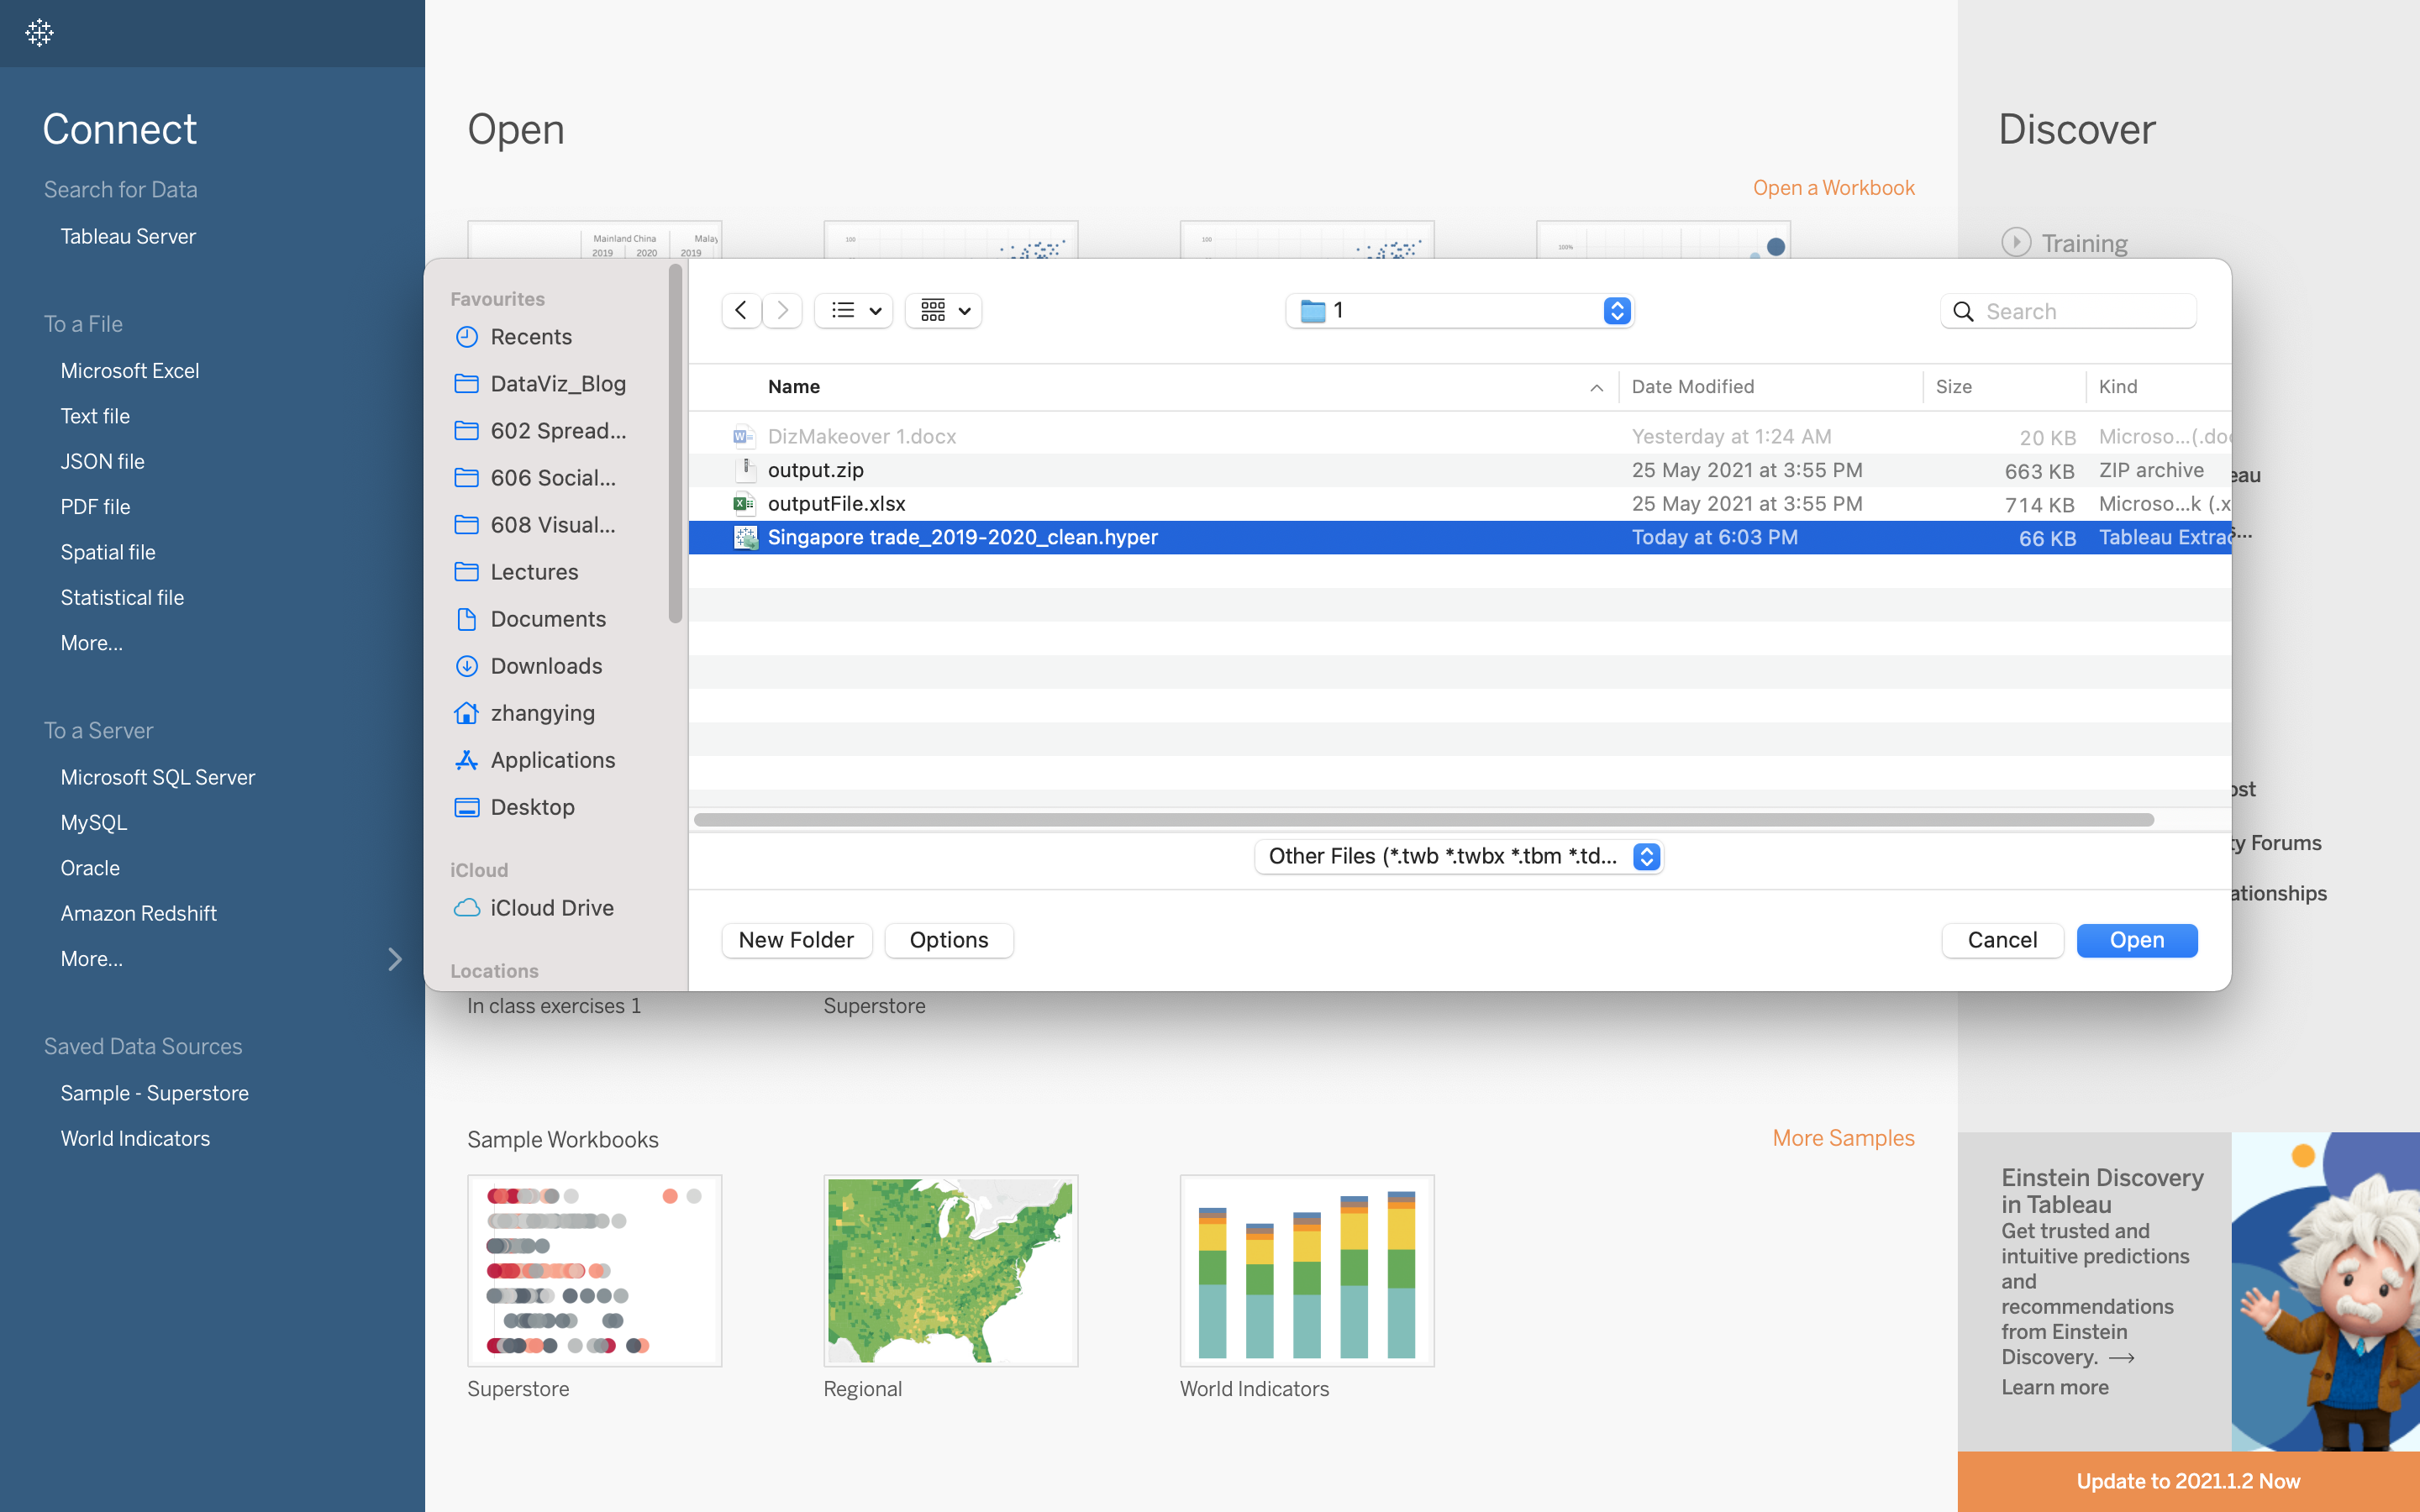Open the Regional sample workbook thumbnail
2420x1512 pixels.
point(950,1270)
